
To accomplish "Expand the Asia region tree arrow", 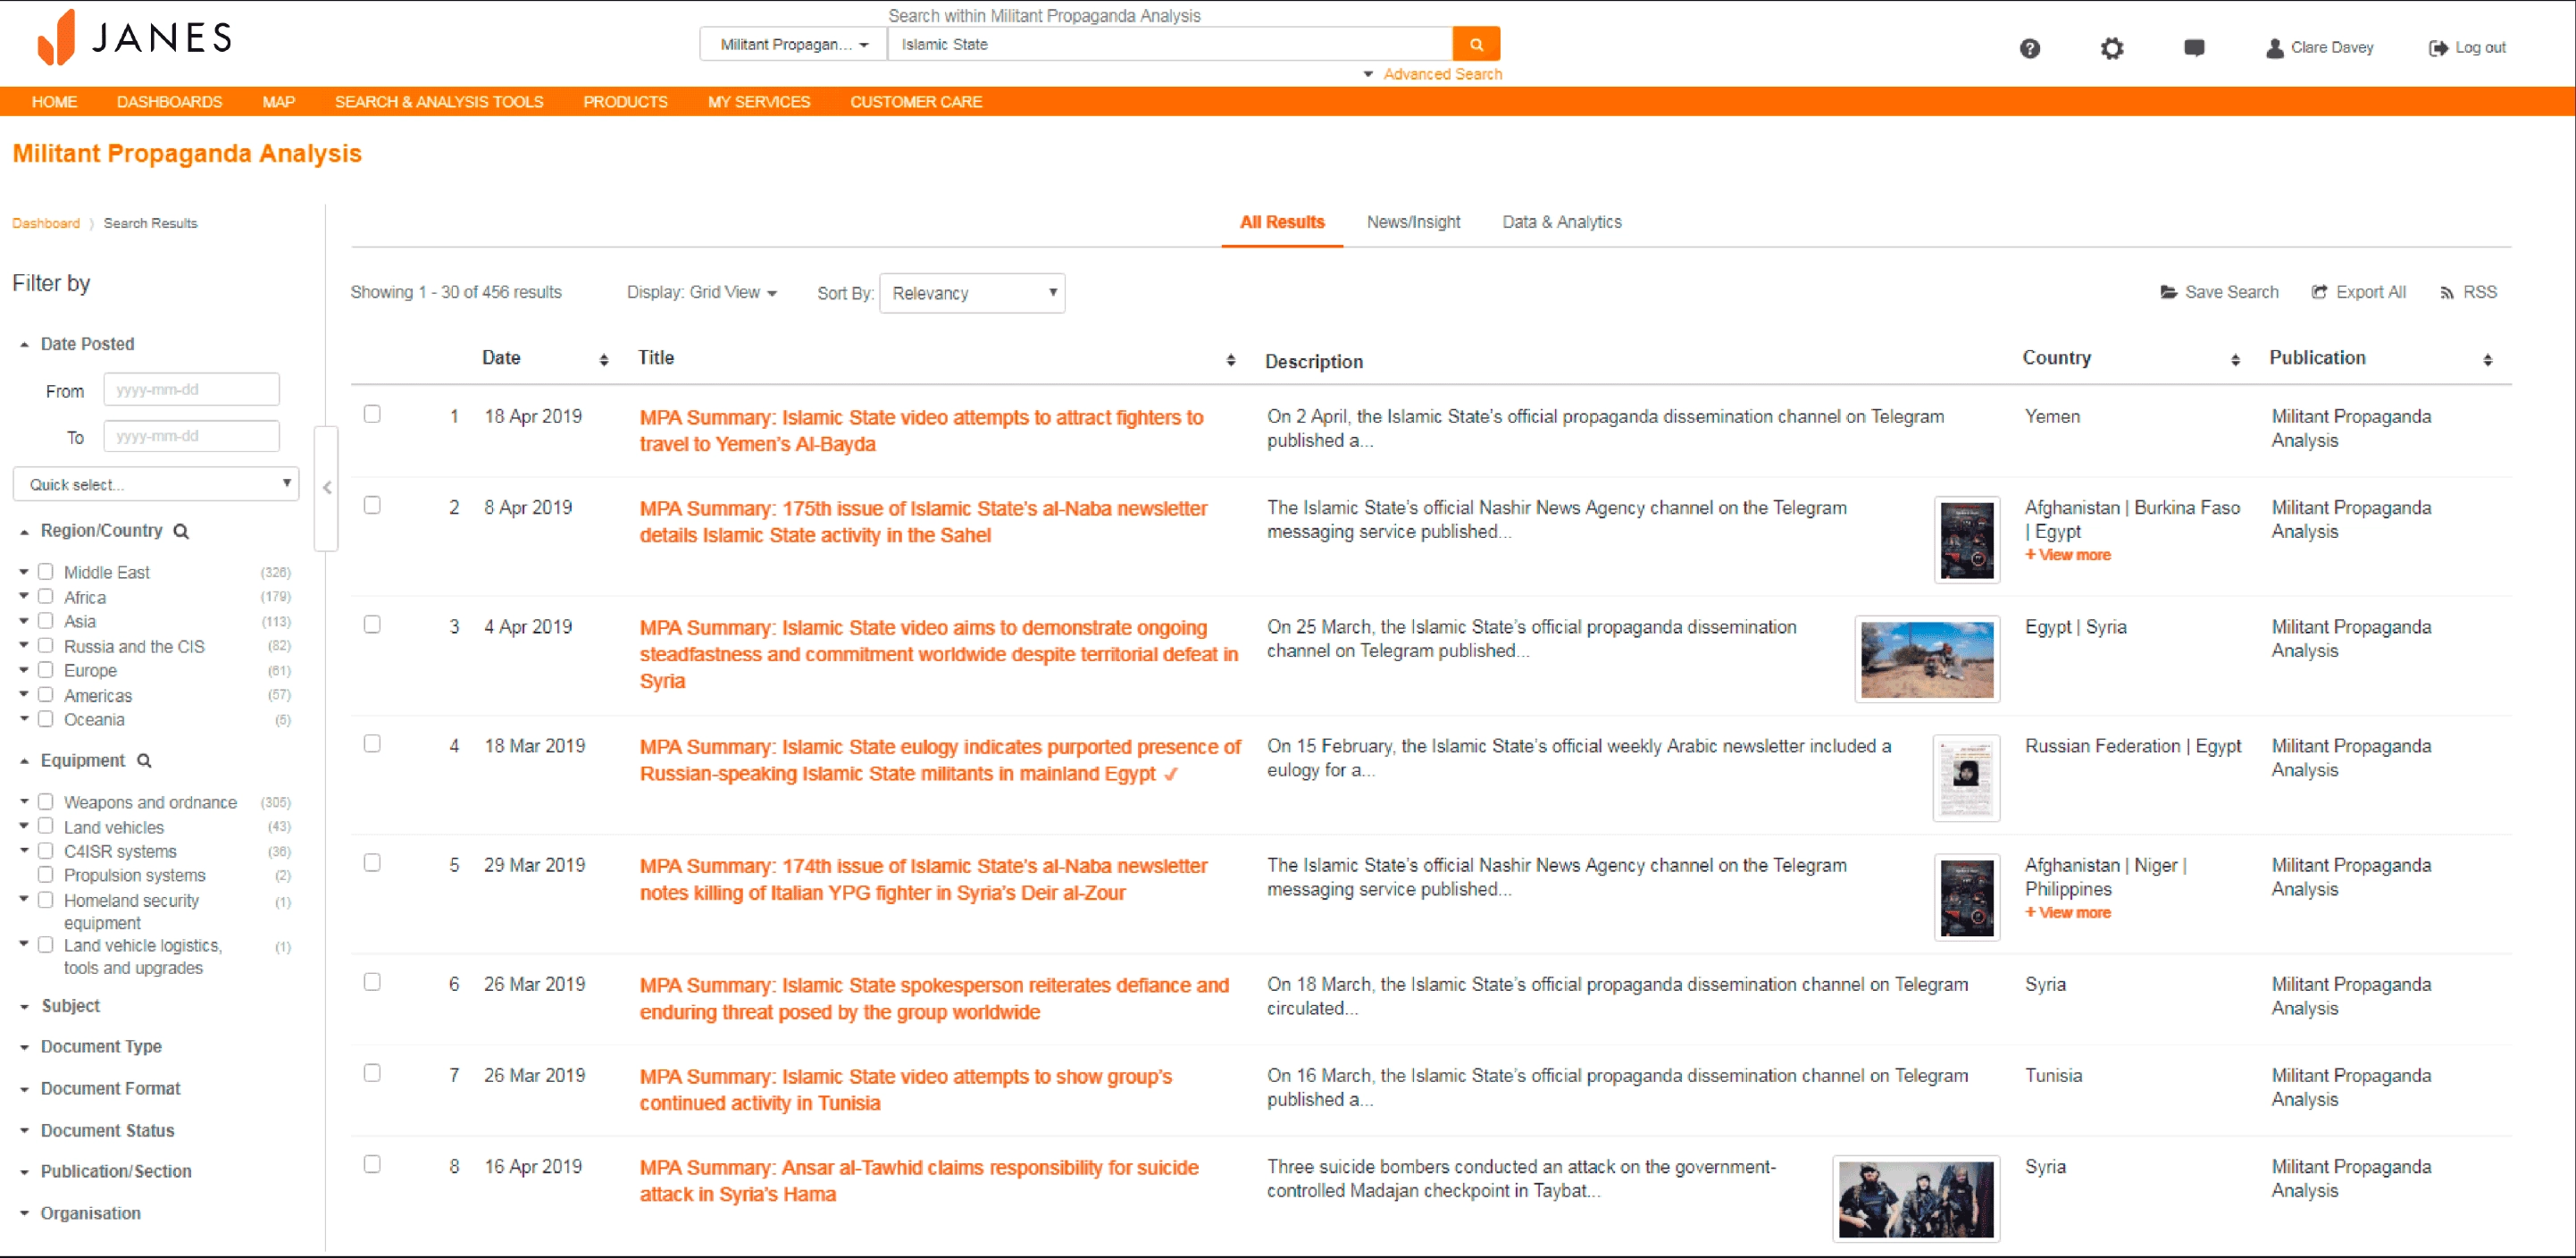I will tap(24, 621).
